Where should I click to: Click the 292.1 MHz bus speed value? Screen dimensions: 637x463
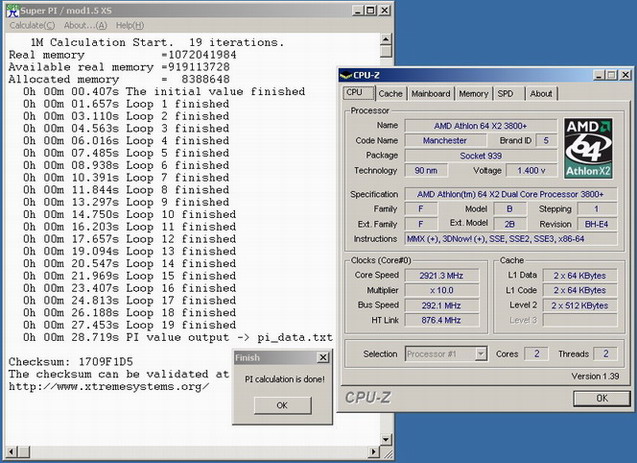tap(442, 305)
